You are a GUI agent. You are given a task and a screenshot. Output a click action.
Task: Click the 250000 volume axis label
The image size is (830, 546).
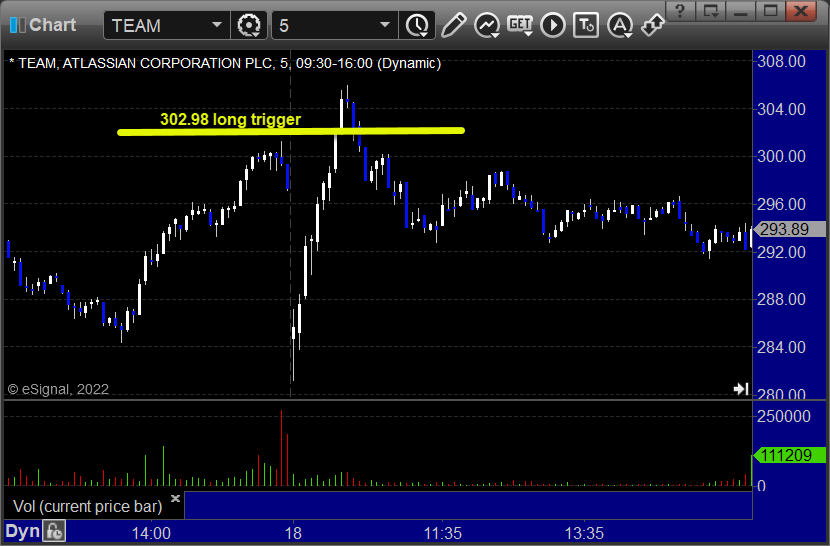(x=784, y=416)
